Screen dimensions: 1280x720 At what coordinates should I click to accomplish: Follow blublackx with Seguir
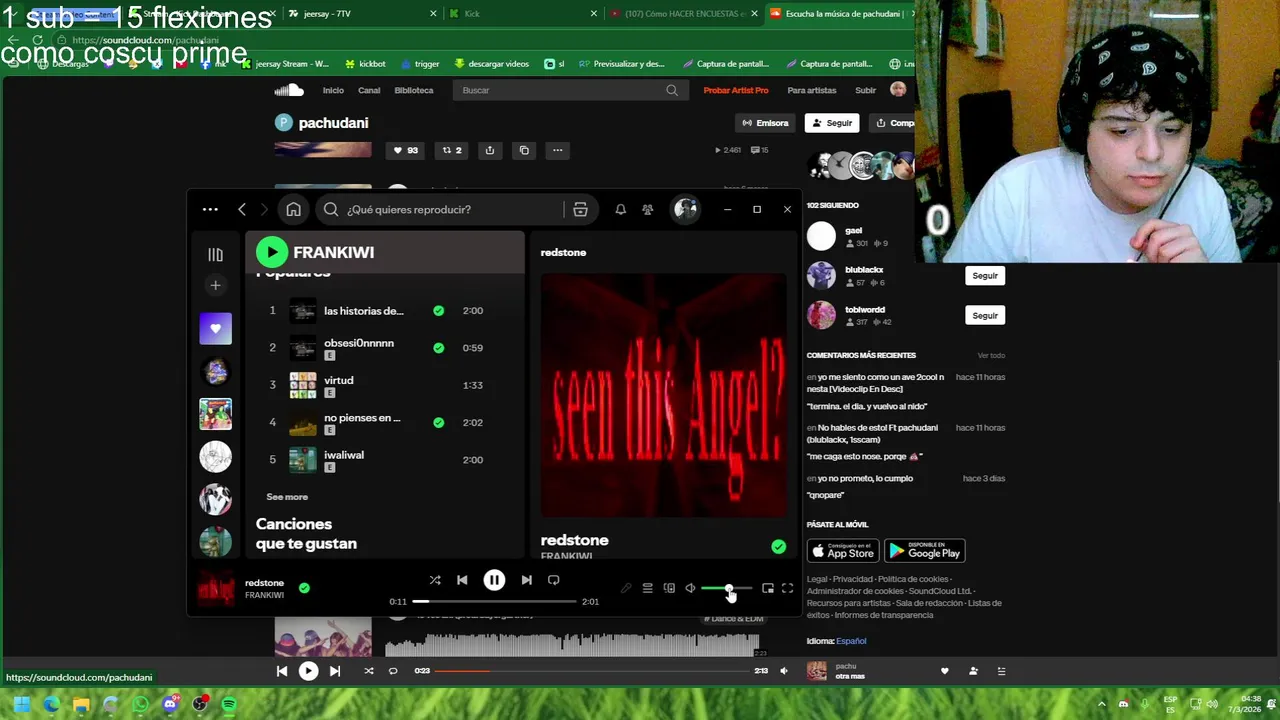click(985, 276)
